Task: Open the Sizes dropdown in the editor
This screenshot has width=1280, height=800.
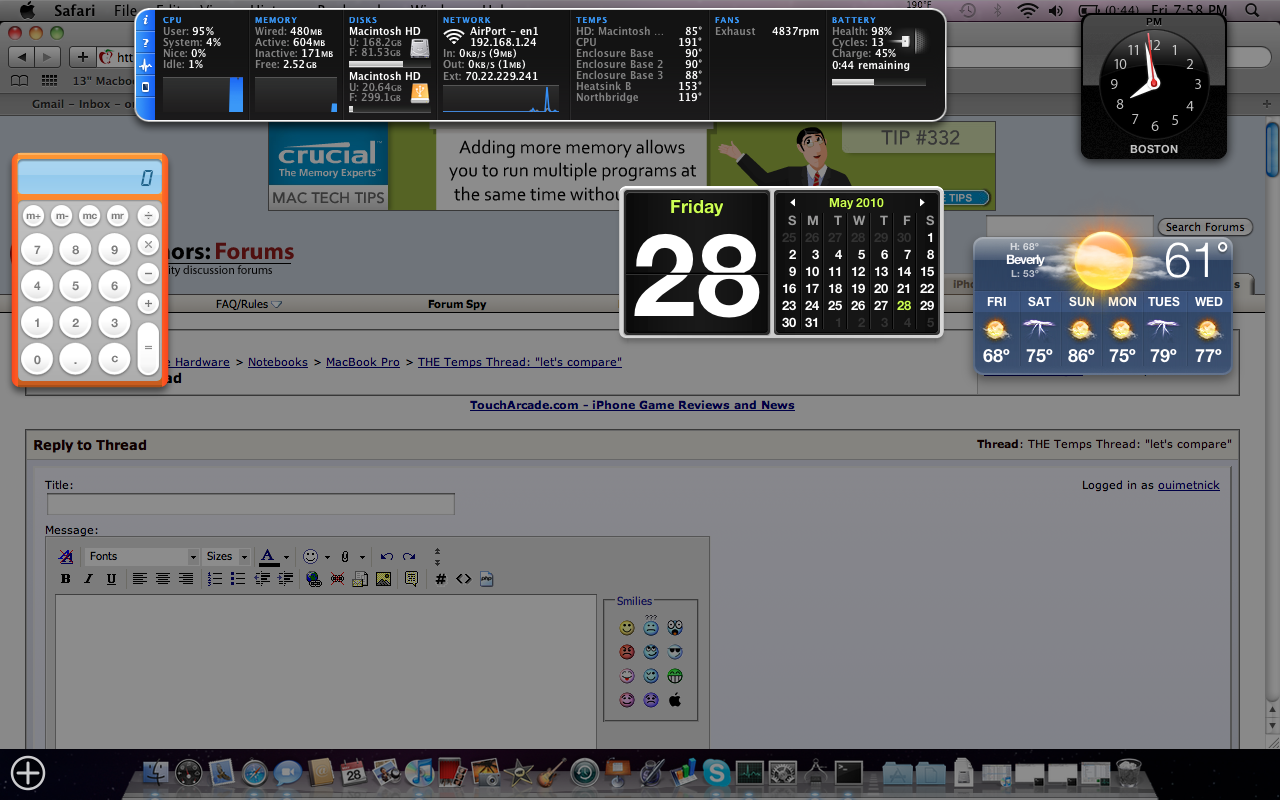Action: (x=225, y=556)
